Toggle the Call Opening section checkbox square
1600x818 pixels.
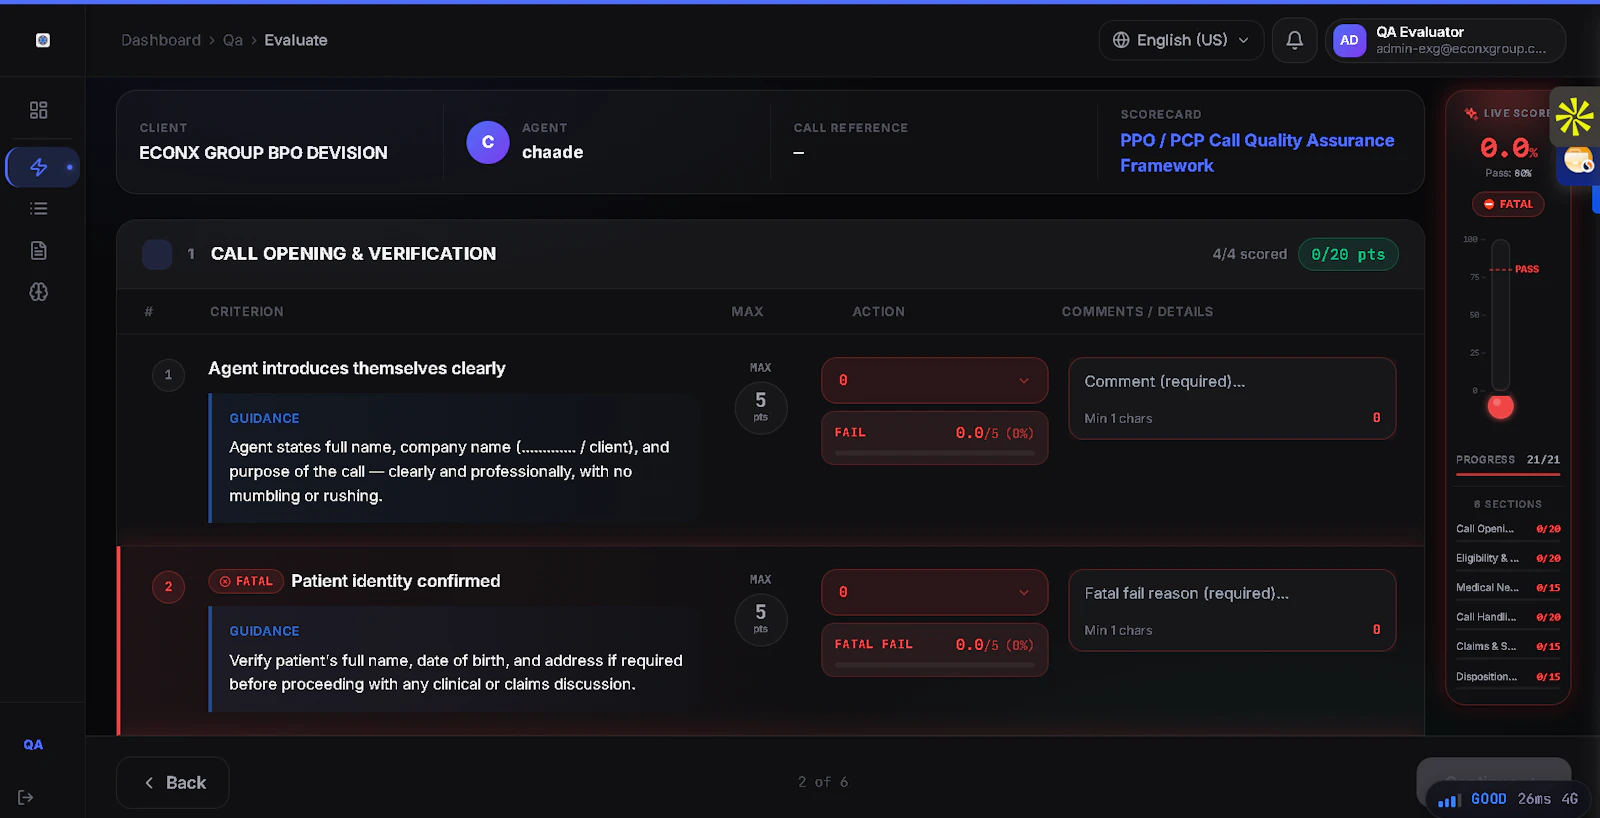pos(157,254)
